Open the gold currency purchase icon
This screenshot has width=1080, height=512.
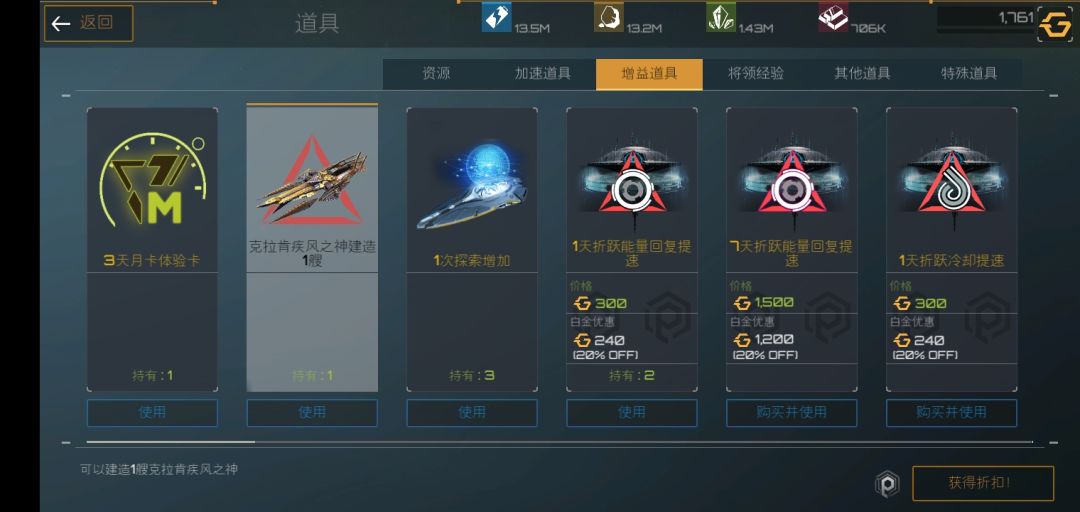point(1055,25)
